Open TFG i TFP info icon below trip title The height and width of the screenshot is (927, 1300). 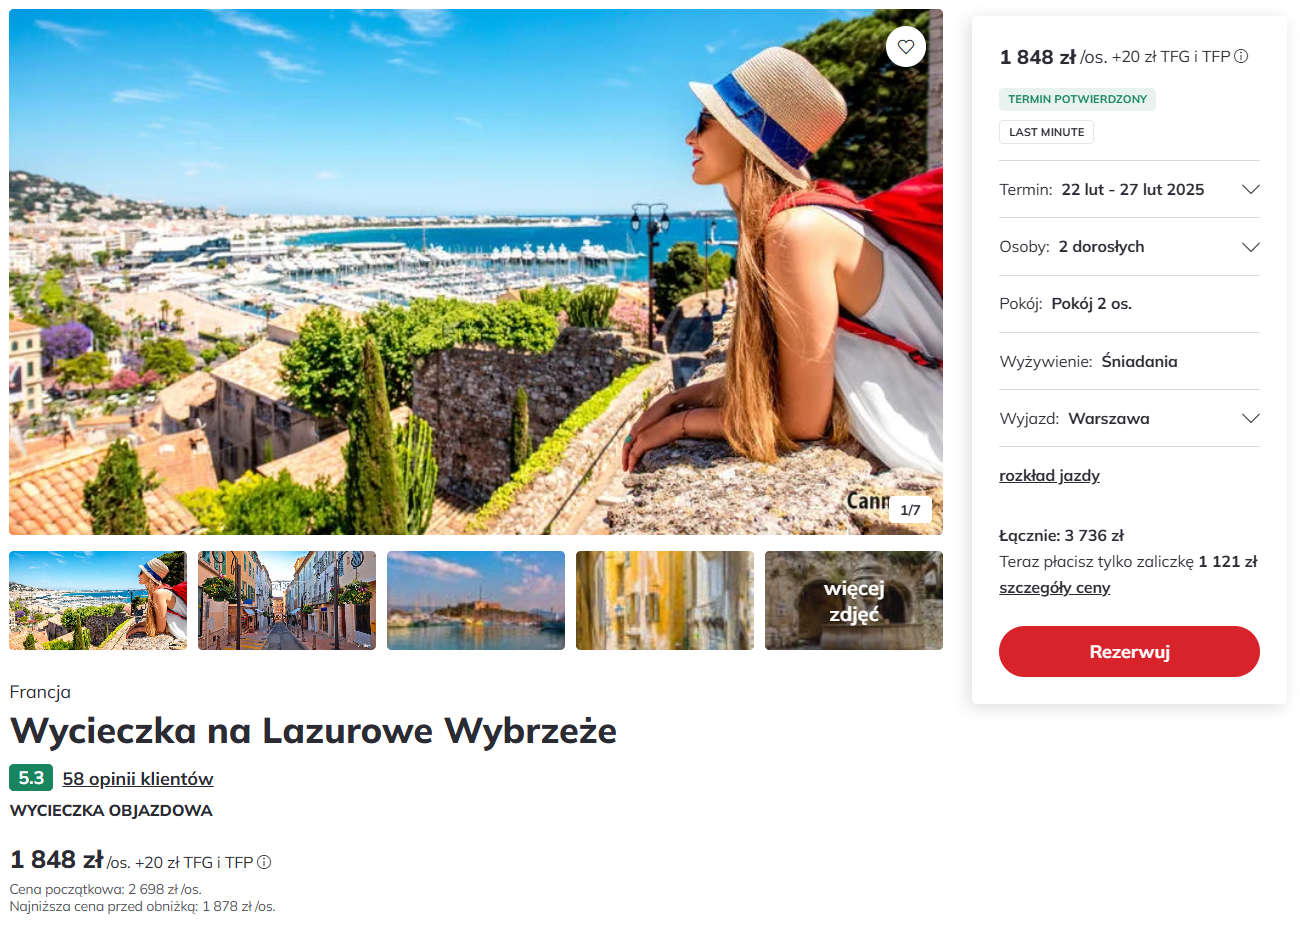264,862
